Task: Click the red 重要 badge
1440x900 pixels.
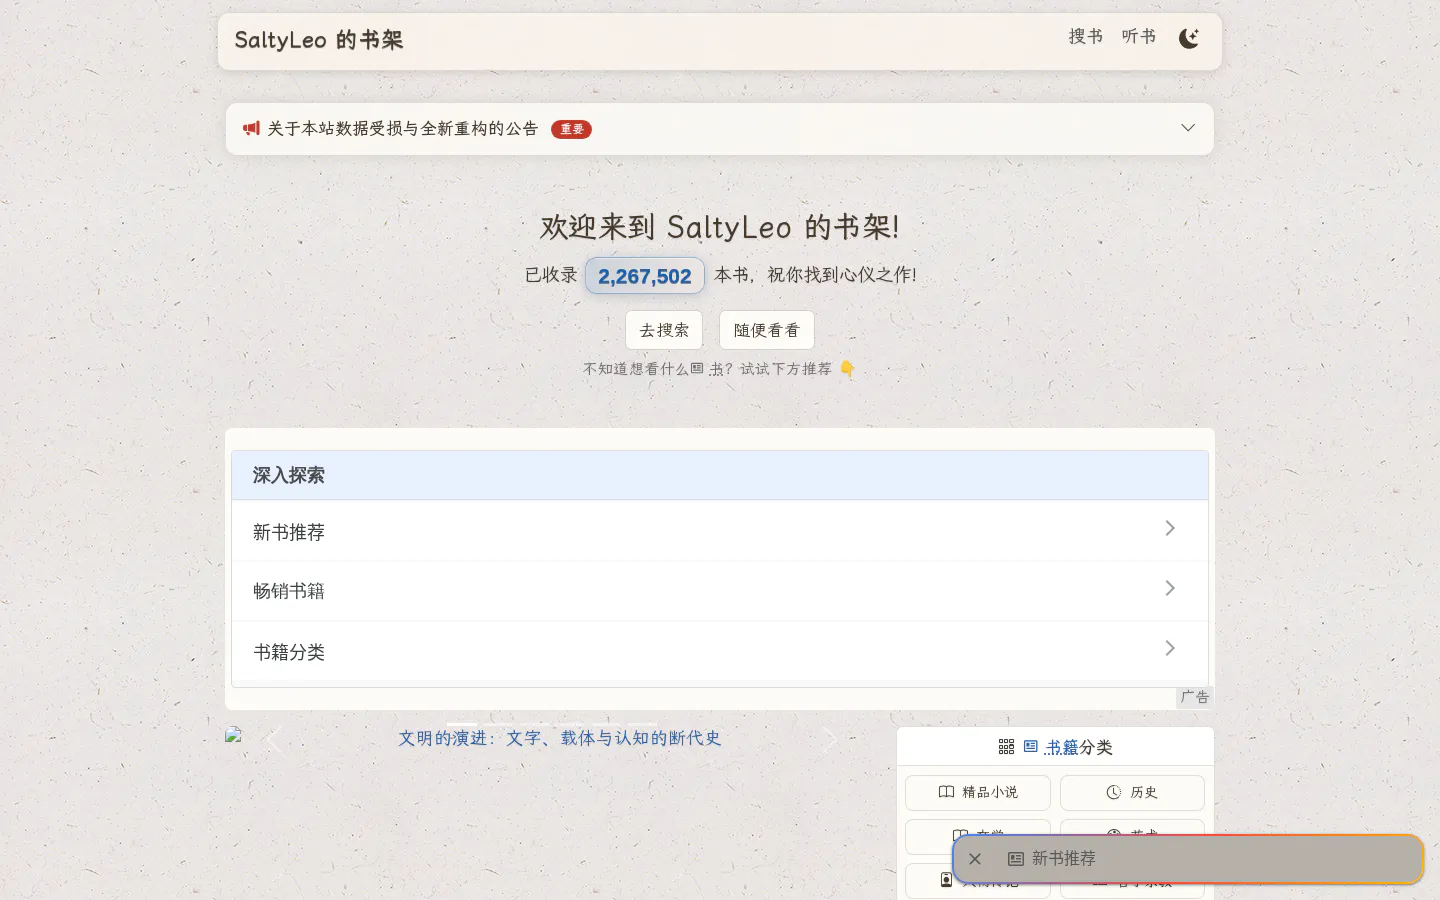Action: tap(571, 129)
